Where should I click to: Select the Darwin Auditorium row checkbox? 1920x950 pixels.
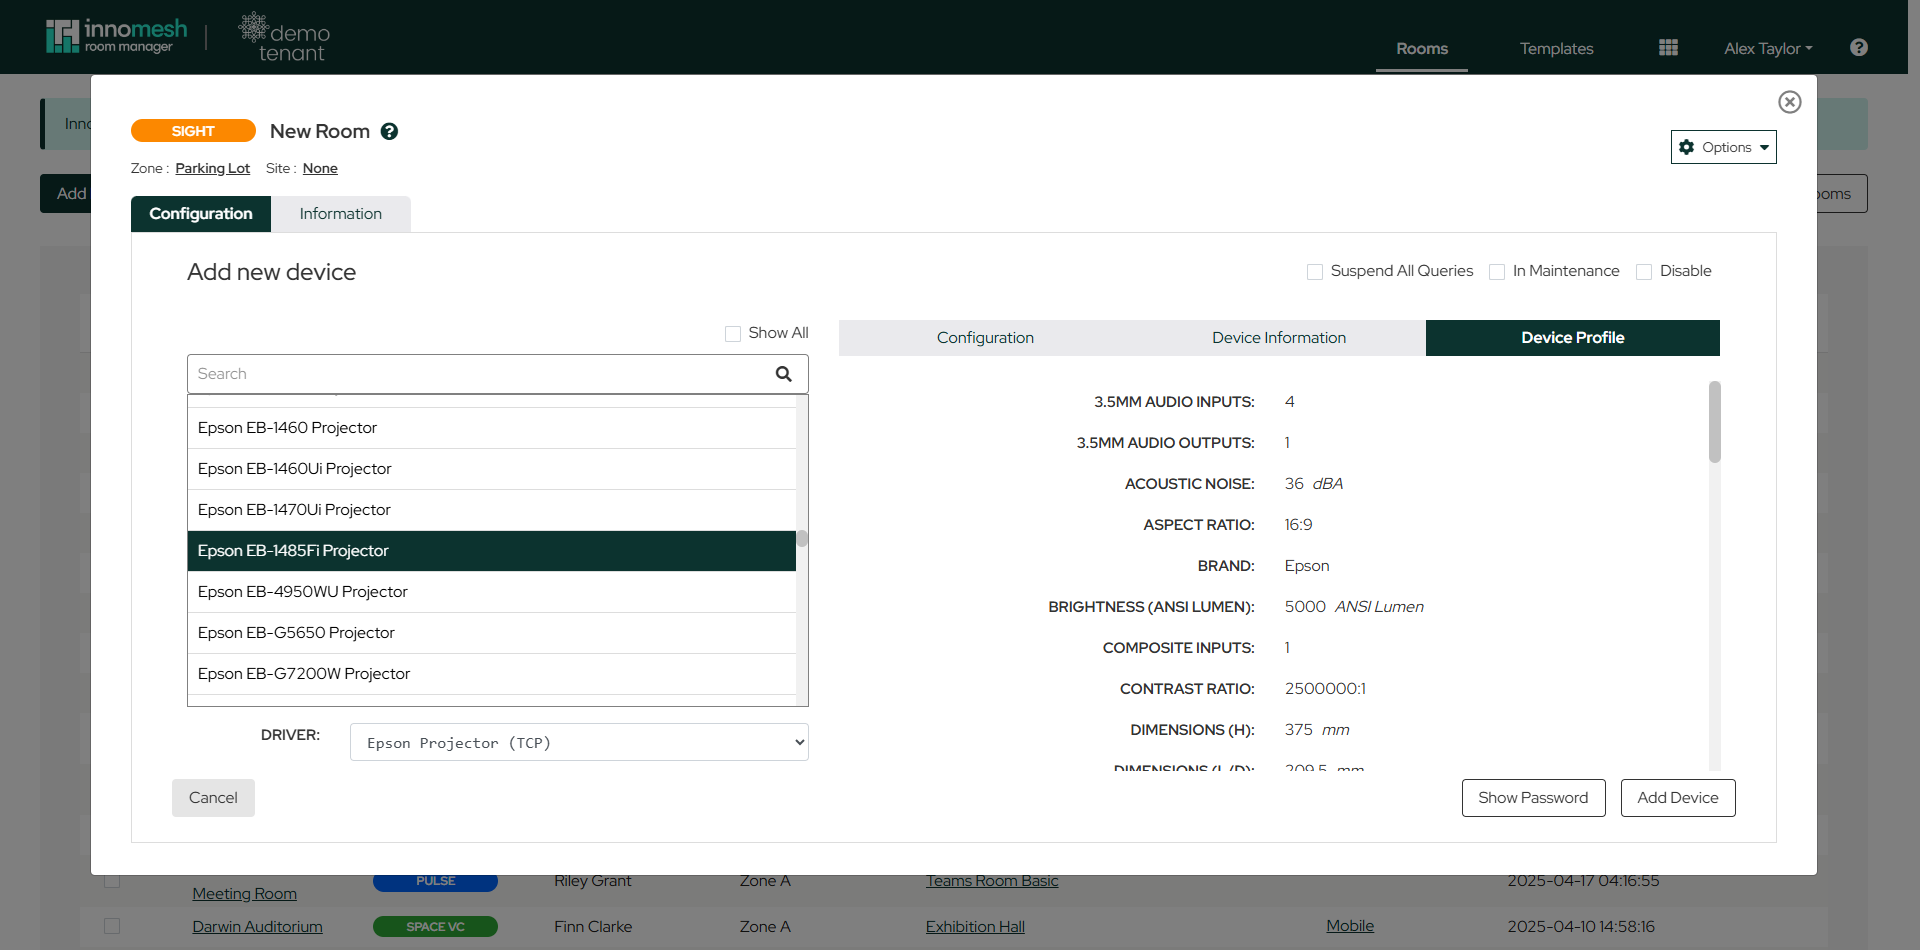(112, 926)
